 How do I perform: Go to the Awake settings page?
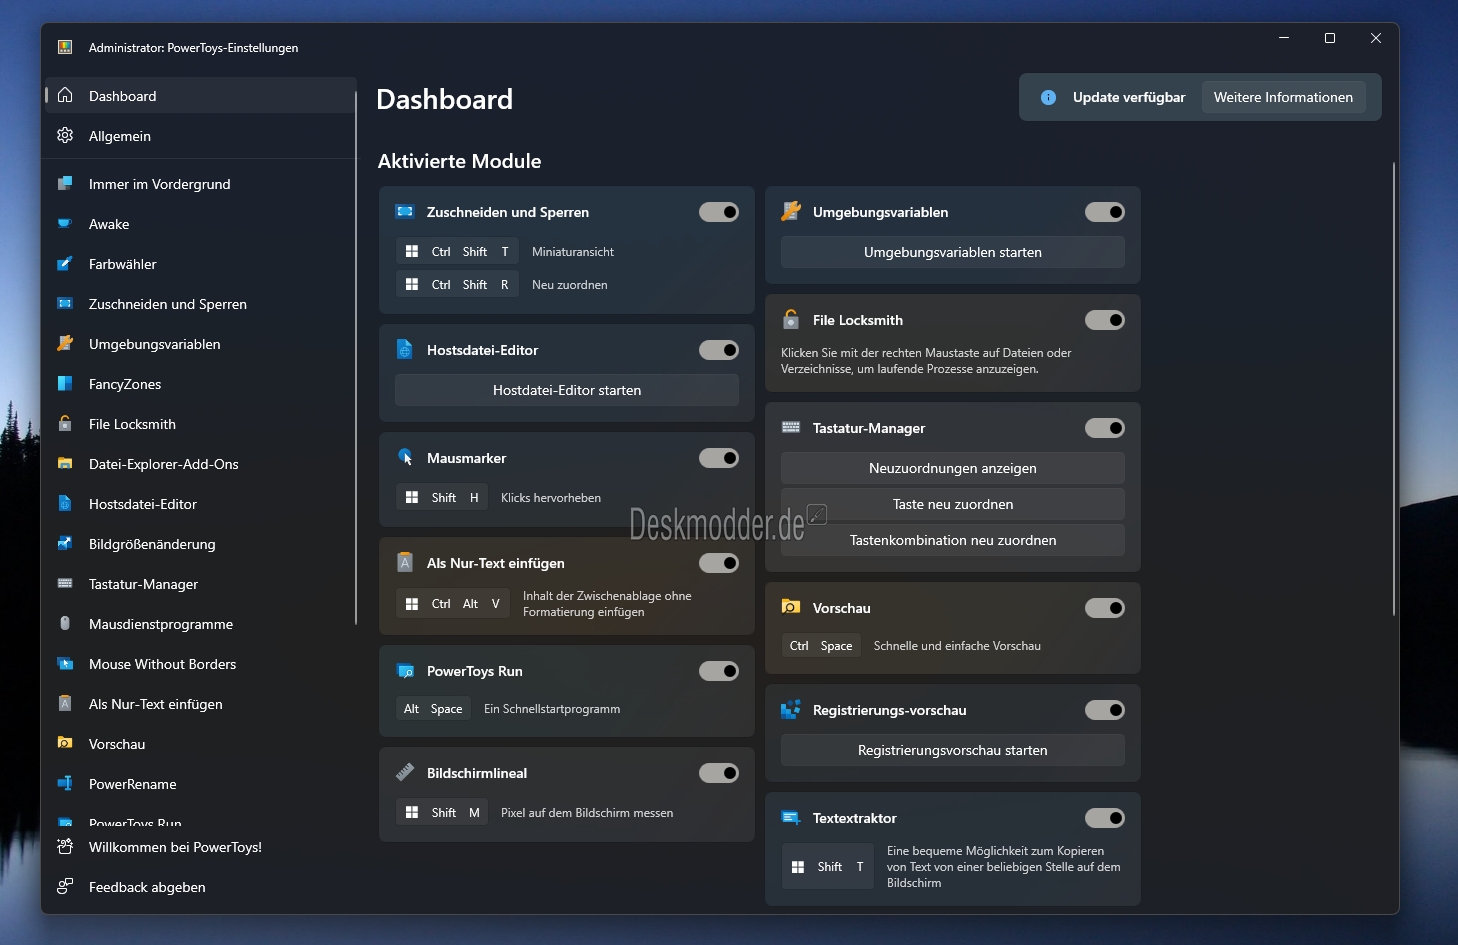point(200,224)
